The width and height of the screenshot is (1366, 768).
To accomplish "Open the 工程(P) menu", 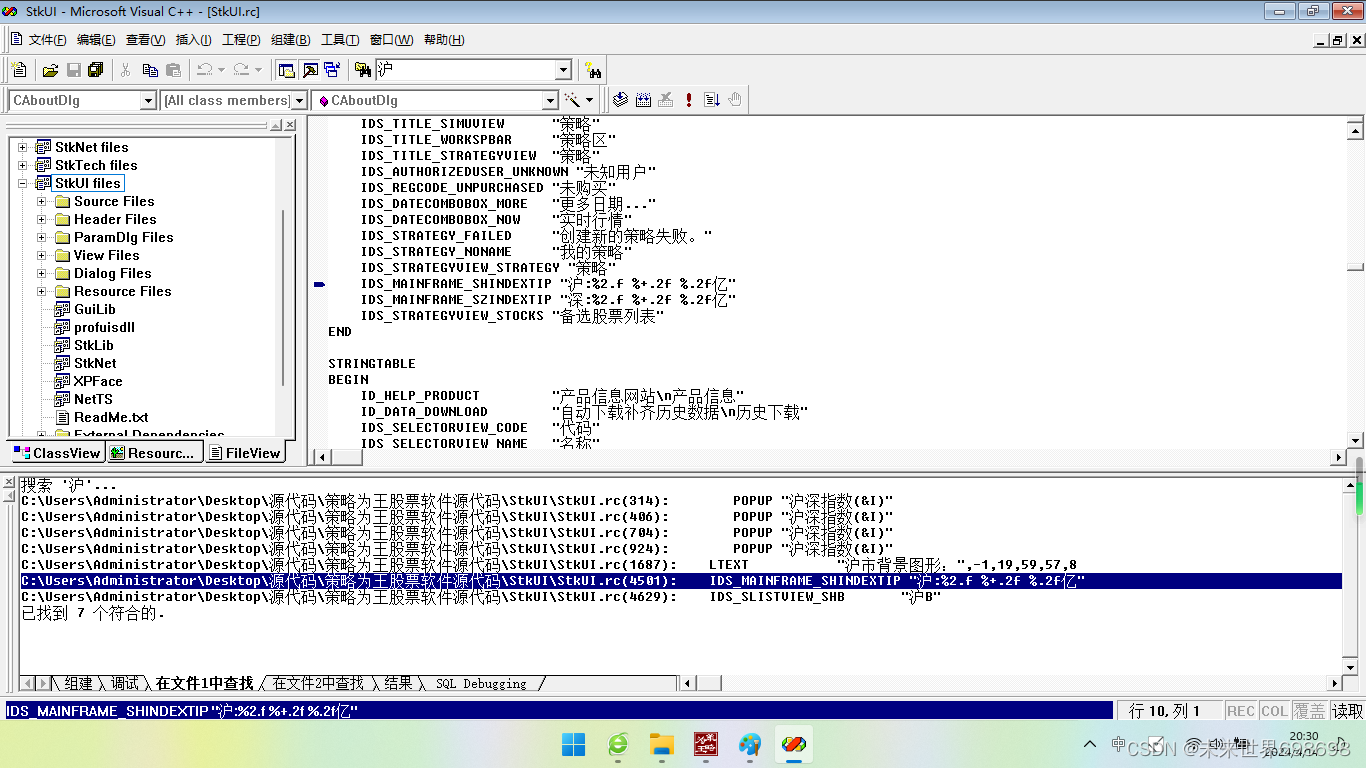I will [x=241, y=40].
